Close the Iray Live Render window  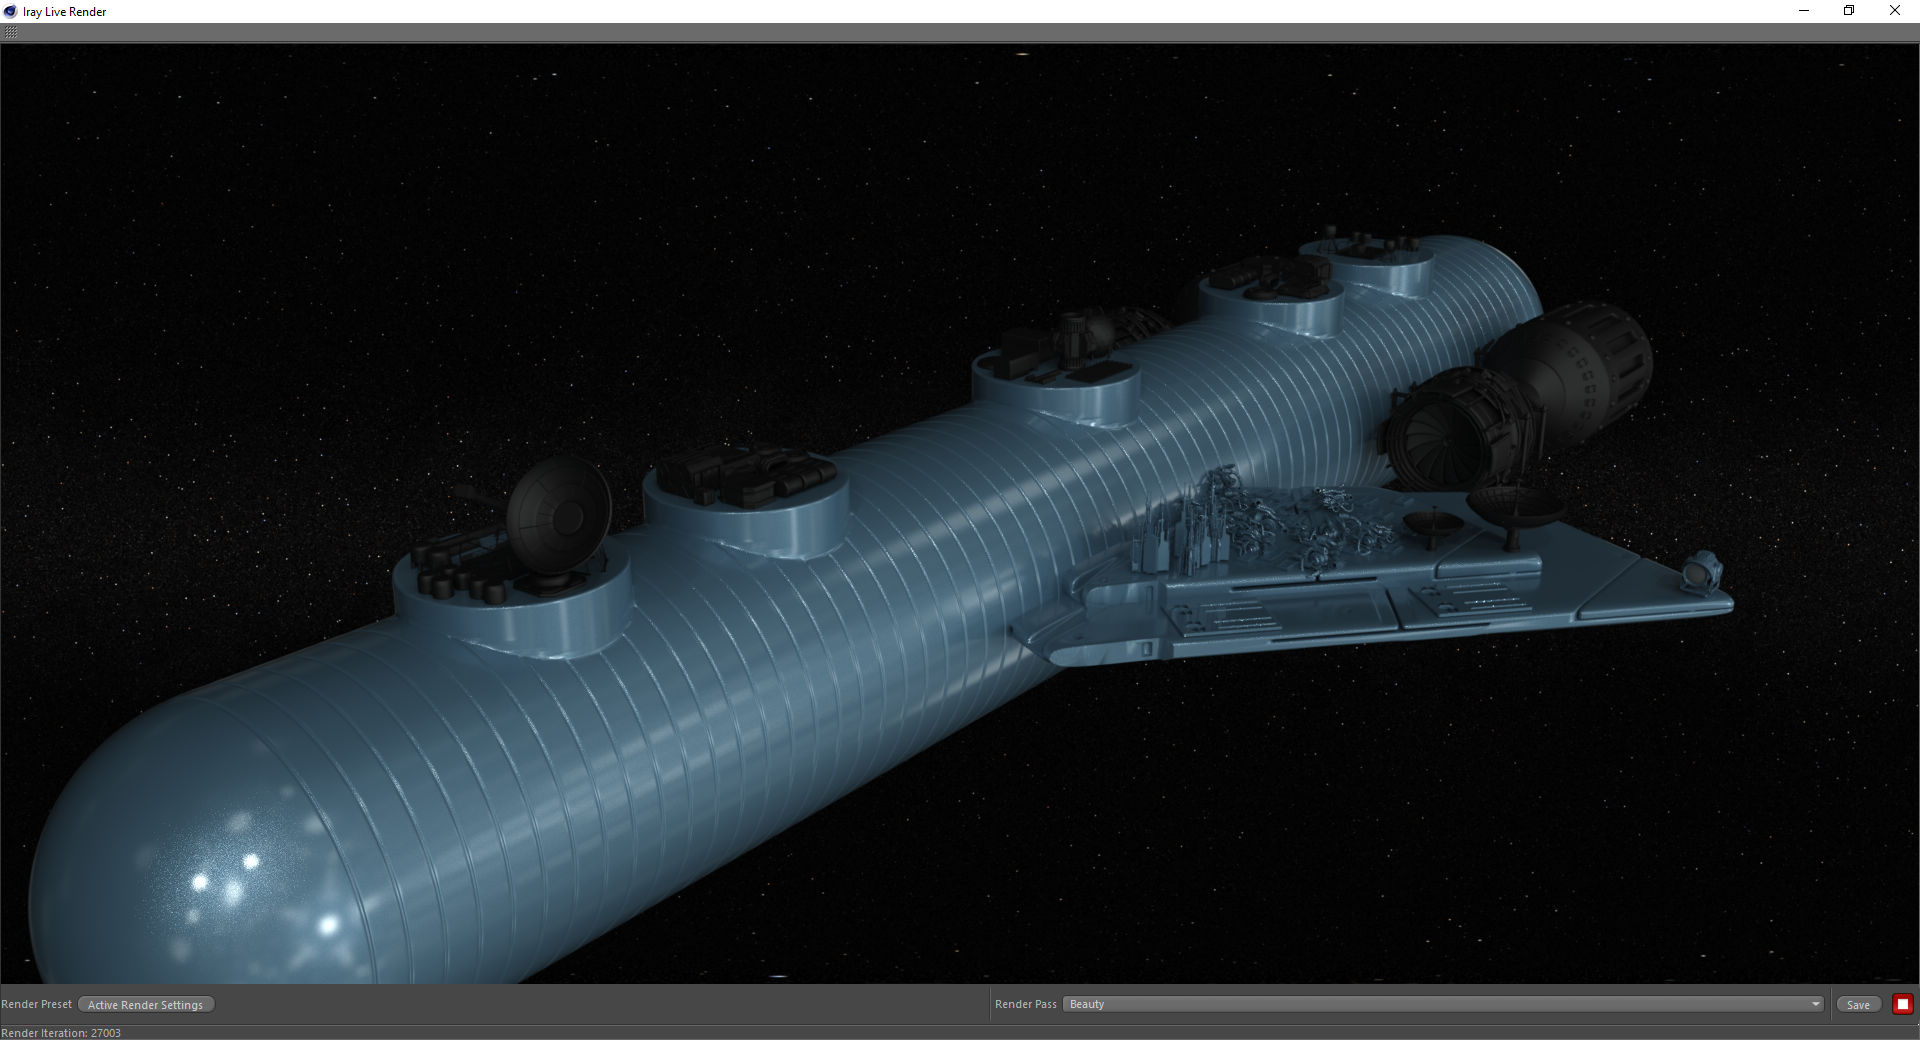(x=1895, y=11)
